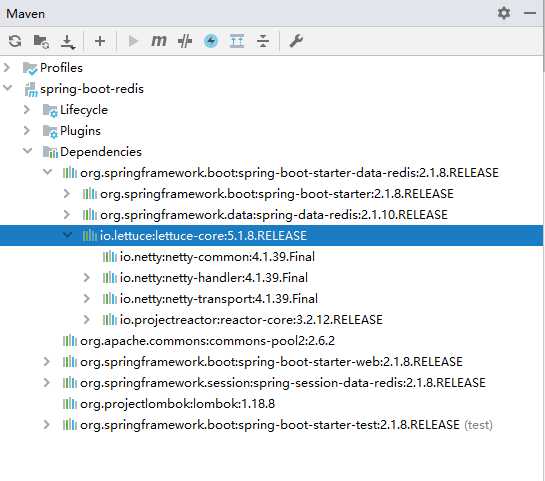Select spring-boot-redis project label
The width and height of the screenshot is (545, 481).
(92, 89)
